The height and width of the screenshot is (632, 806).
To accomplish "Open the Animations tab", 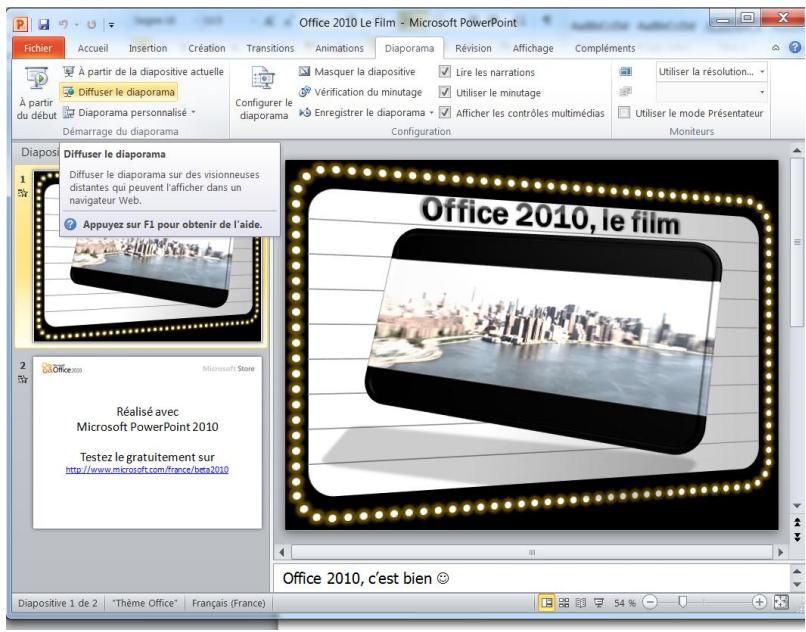I will pyautogui.click(x=339, y=48).
